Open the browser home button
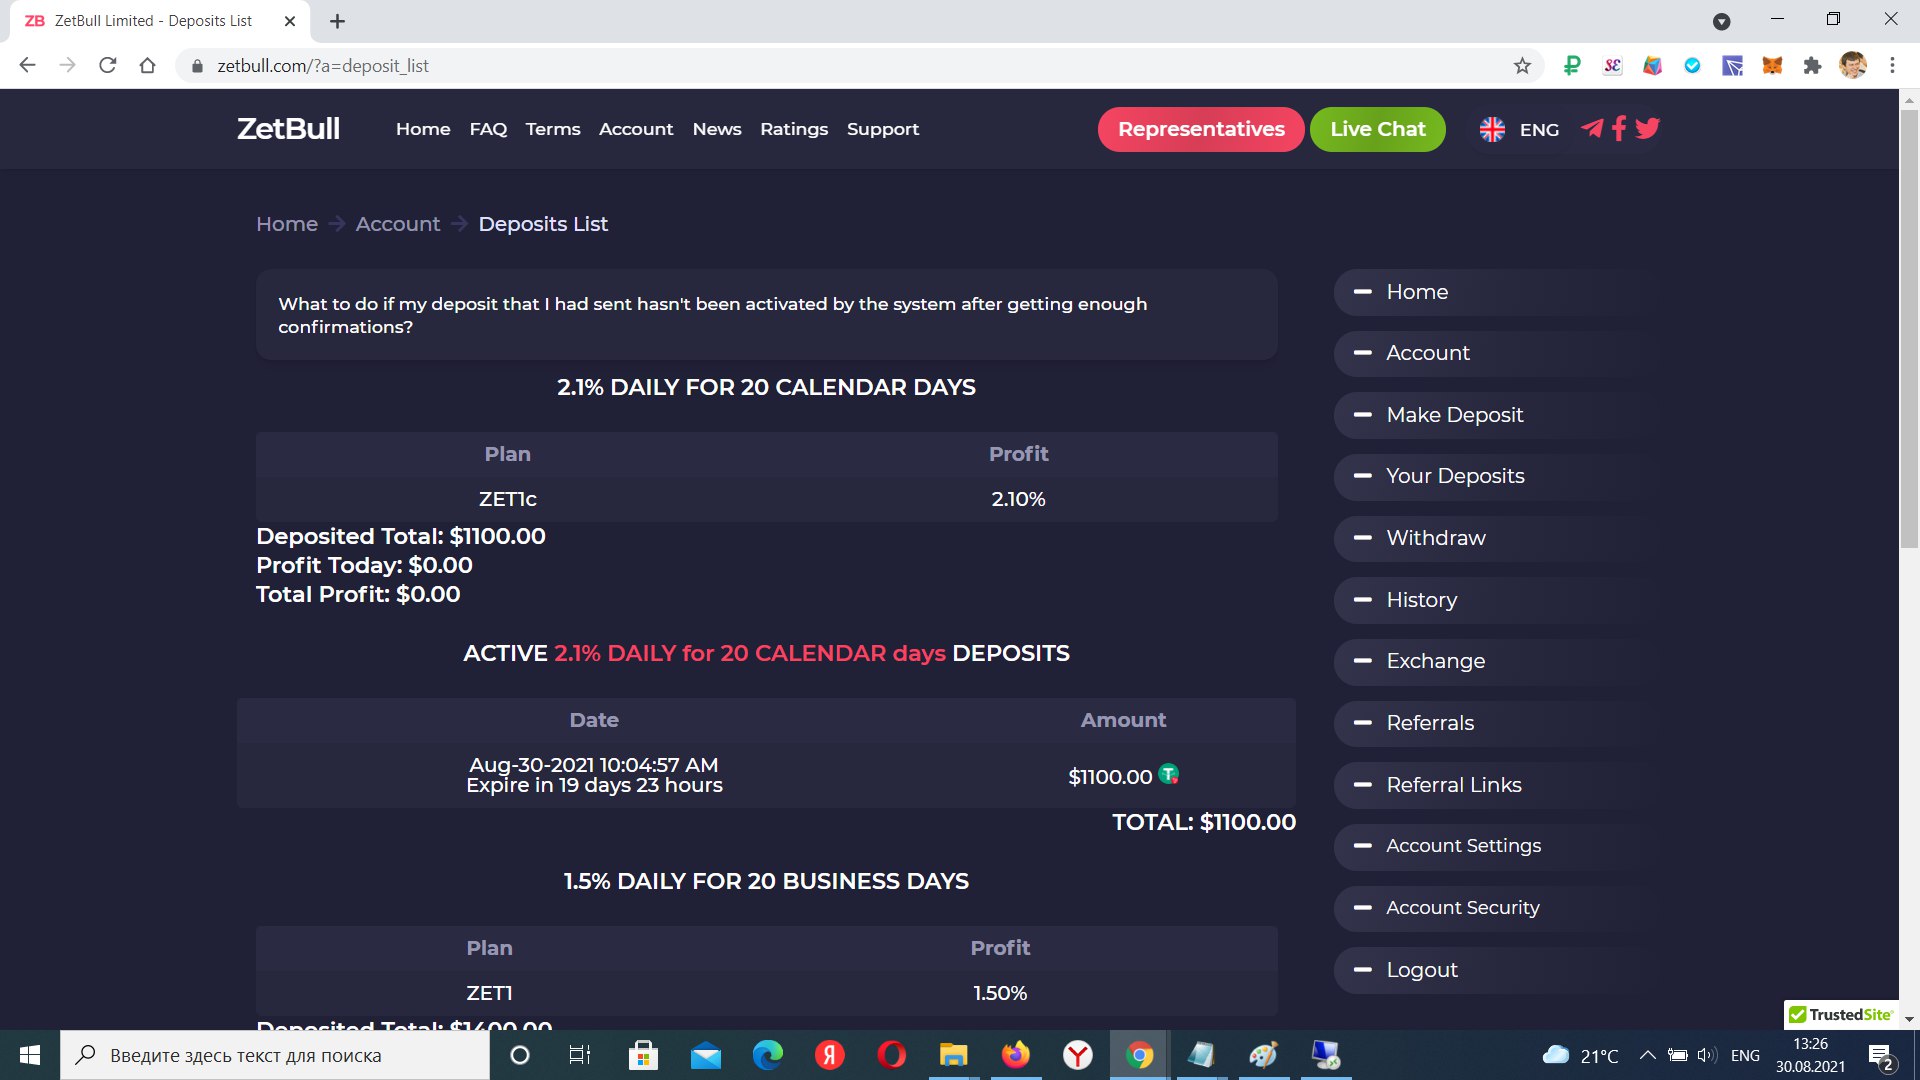The width and height of the screenshot is (1920, 1080). click(x=148, y=66)
